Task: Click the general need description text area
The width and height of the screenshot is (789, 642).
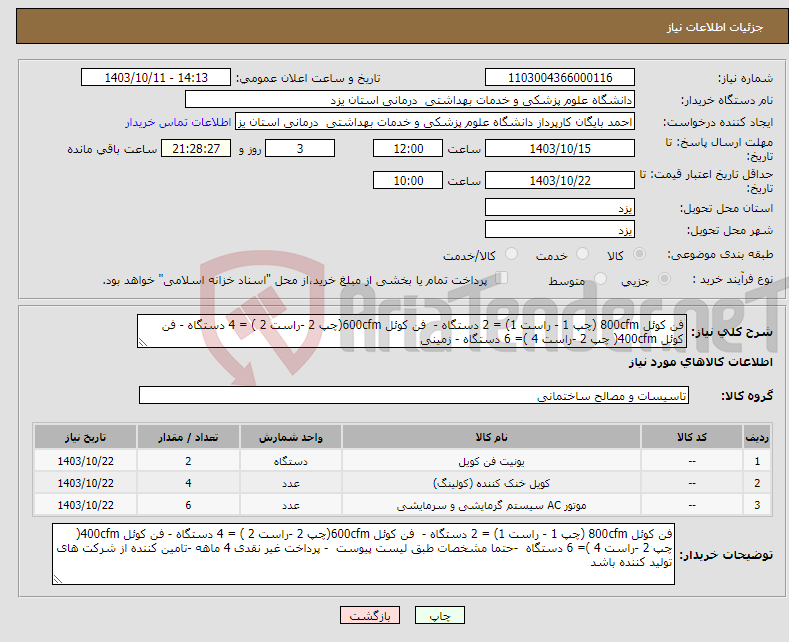Action: coord(412,331)
